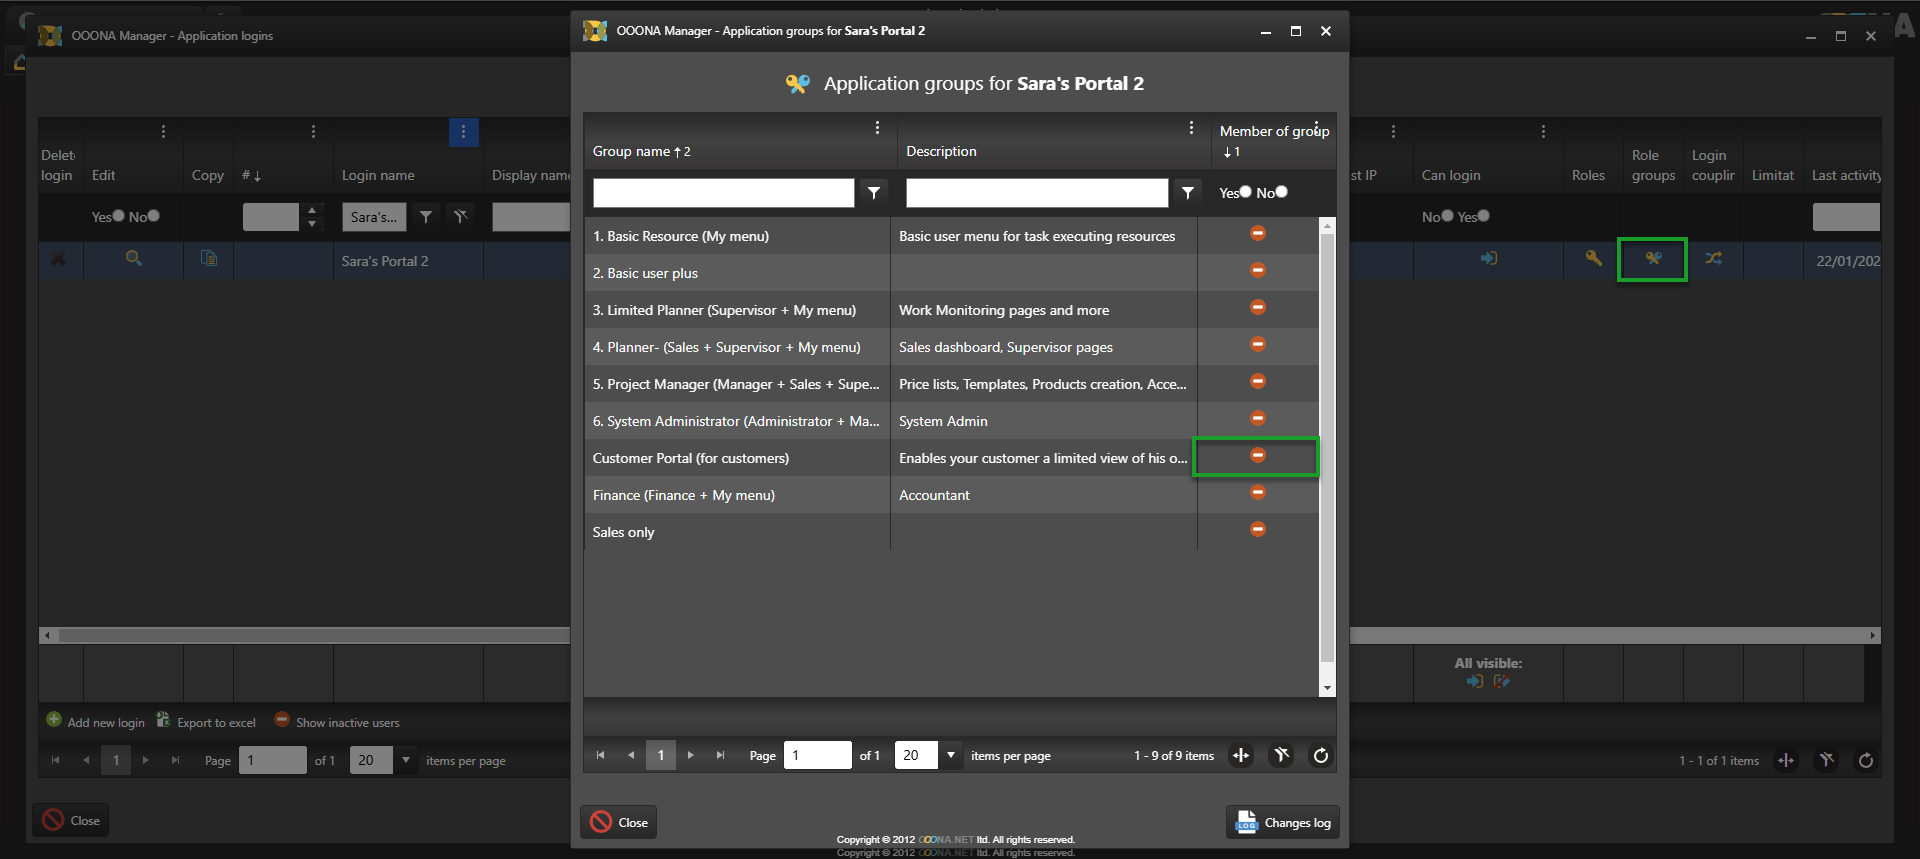The height and width of the screenshot is (859, 1920).
Task: Click Login coupling icon in Sara's Portal 2 row
Action: click(x=1713, y=259)
